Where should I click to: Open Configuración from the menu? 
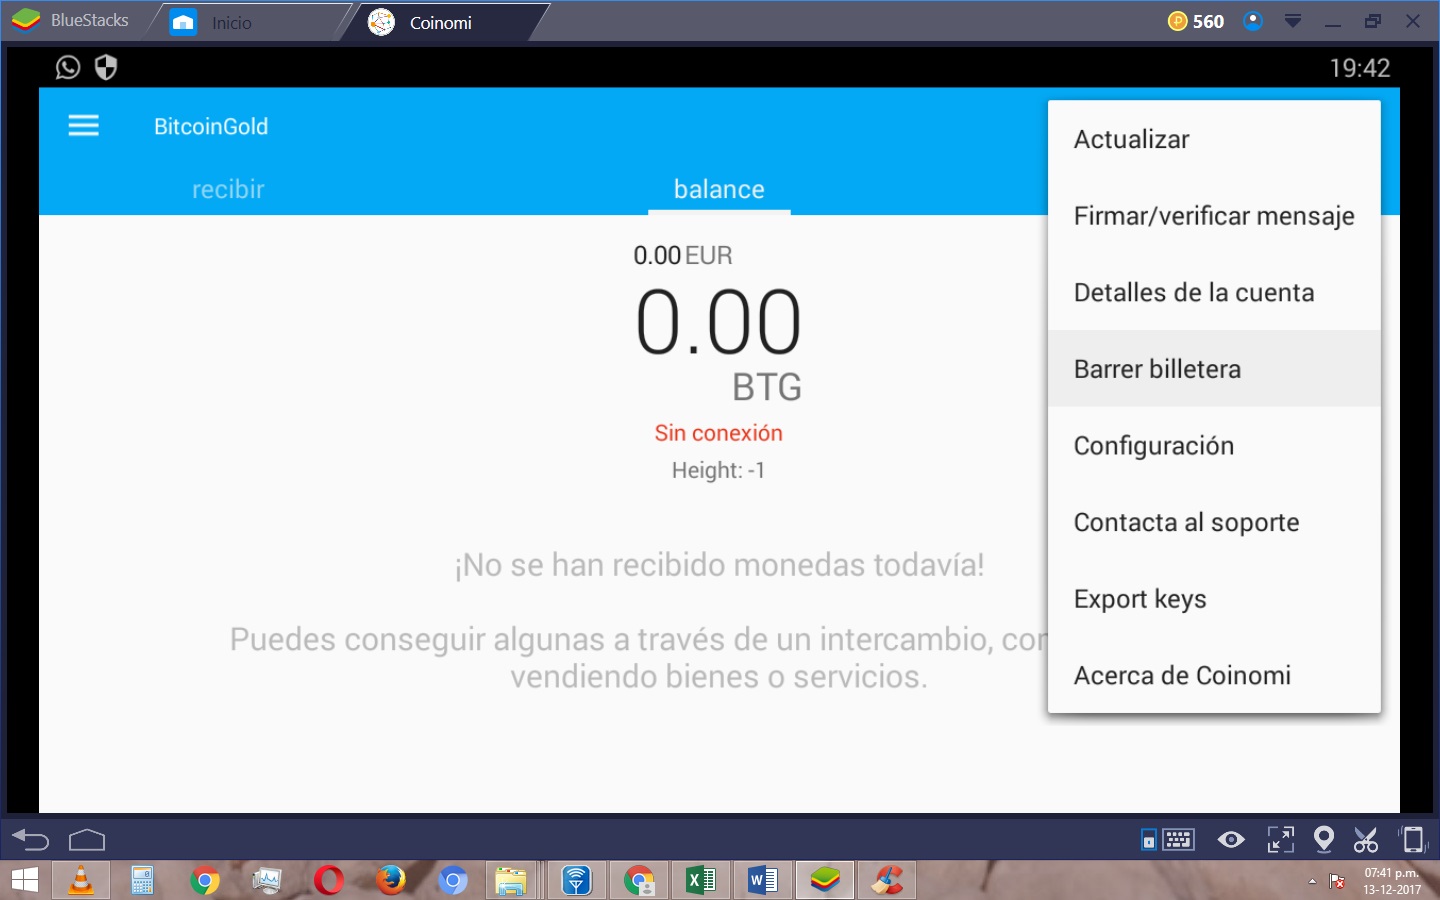click(x=1214, y=445)
